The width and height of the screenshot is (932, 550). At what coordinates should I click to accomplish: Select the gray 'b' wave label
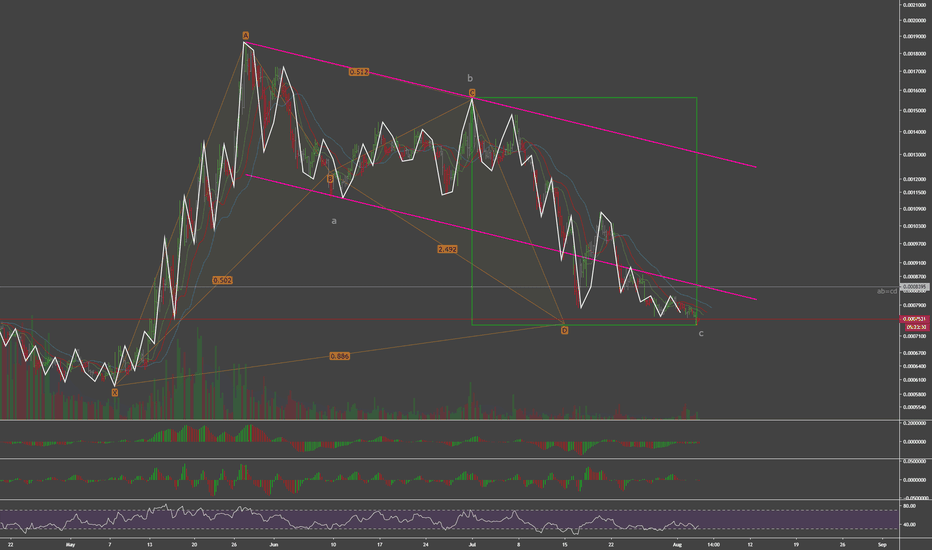pyautogui.click(x=470, y=78)
